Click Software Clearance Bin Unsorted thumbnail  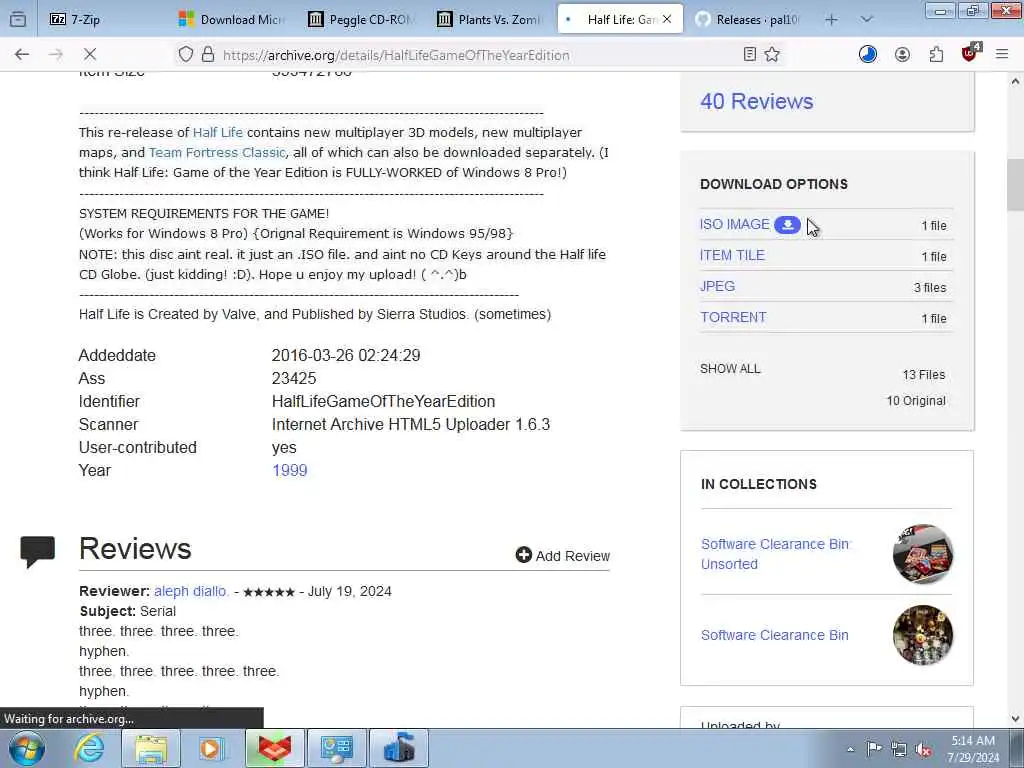click(x=923, y=554)
